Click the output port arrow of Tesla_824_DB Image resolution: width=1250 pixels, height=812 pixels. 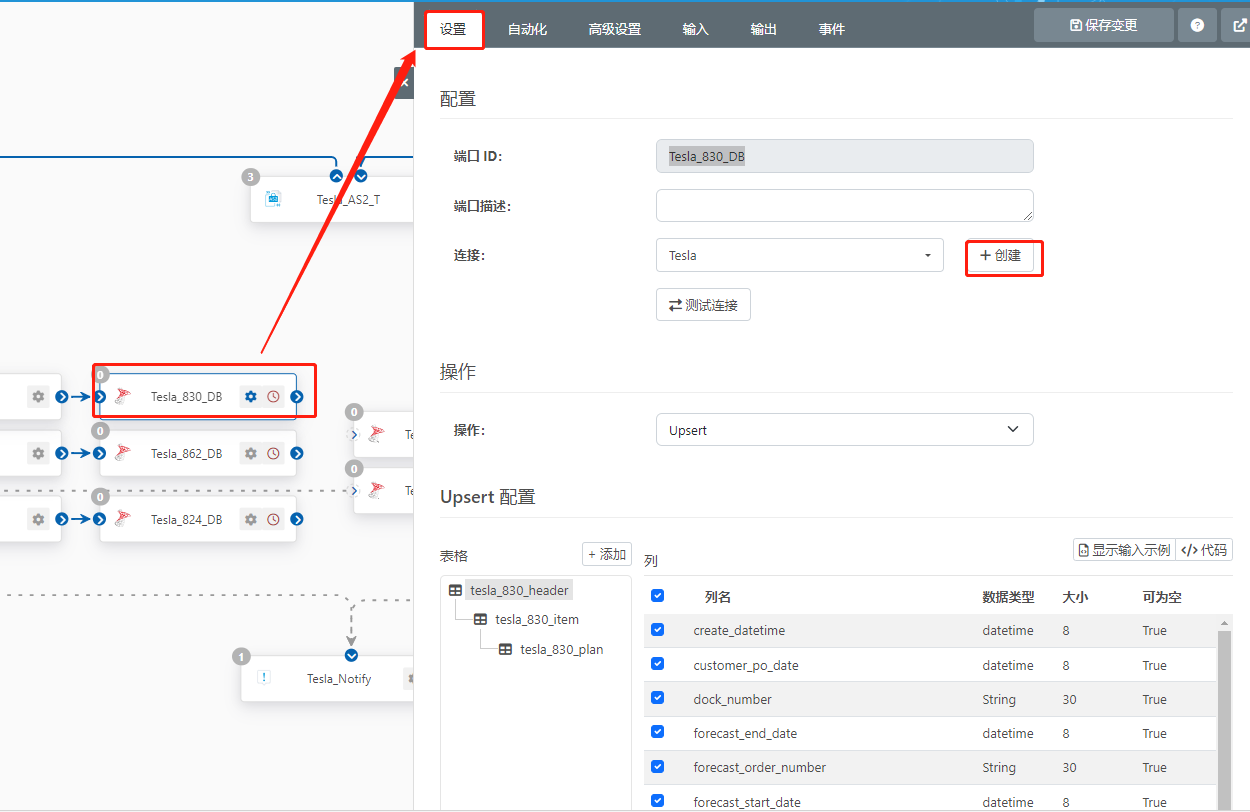click(x=297, y=519)
